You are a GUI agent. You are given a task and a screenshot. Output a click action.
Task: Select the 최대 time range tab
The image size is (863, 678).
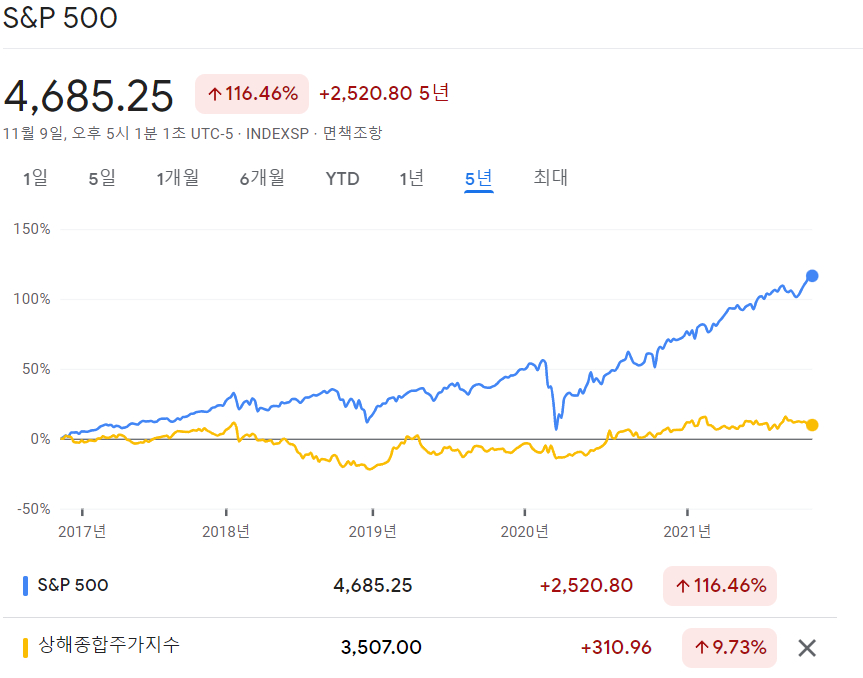(550, 177)
